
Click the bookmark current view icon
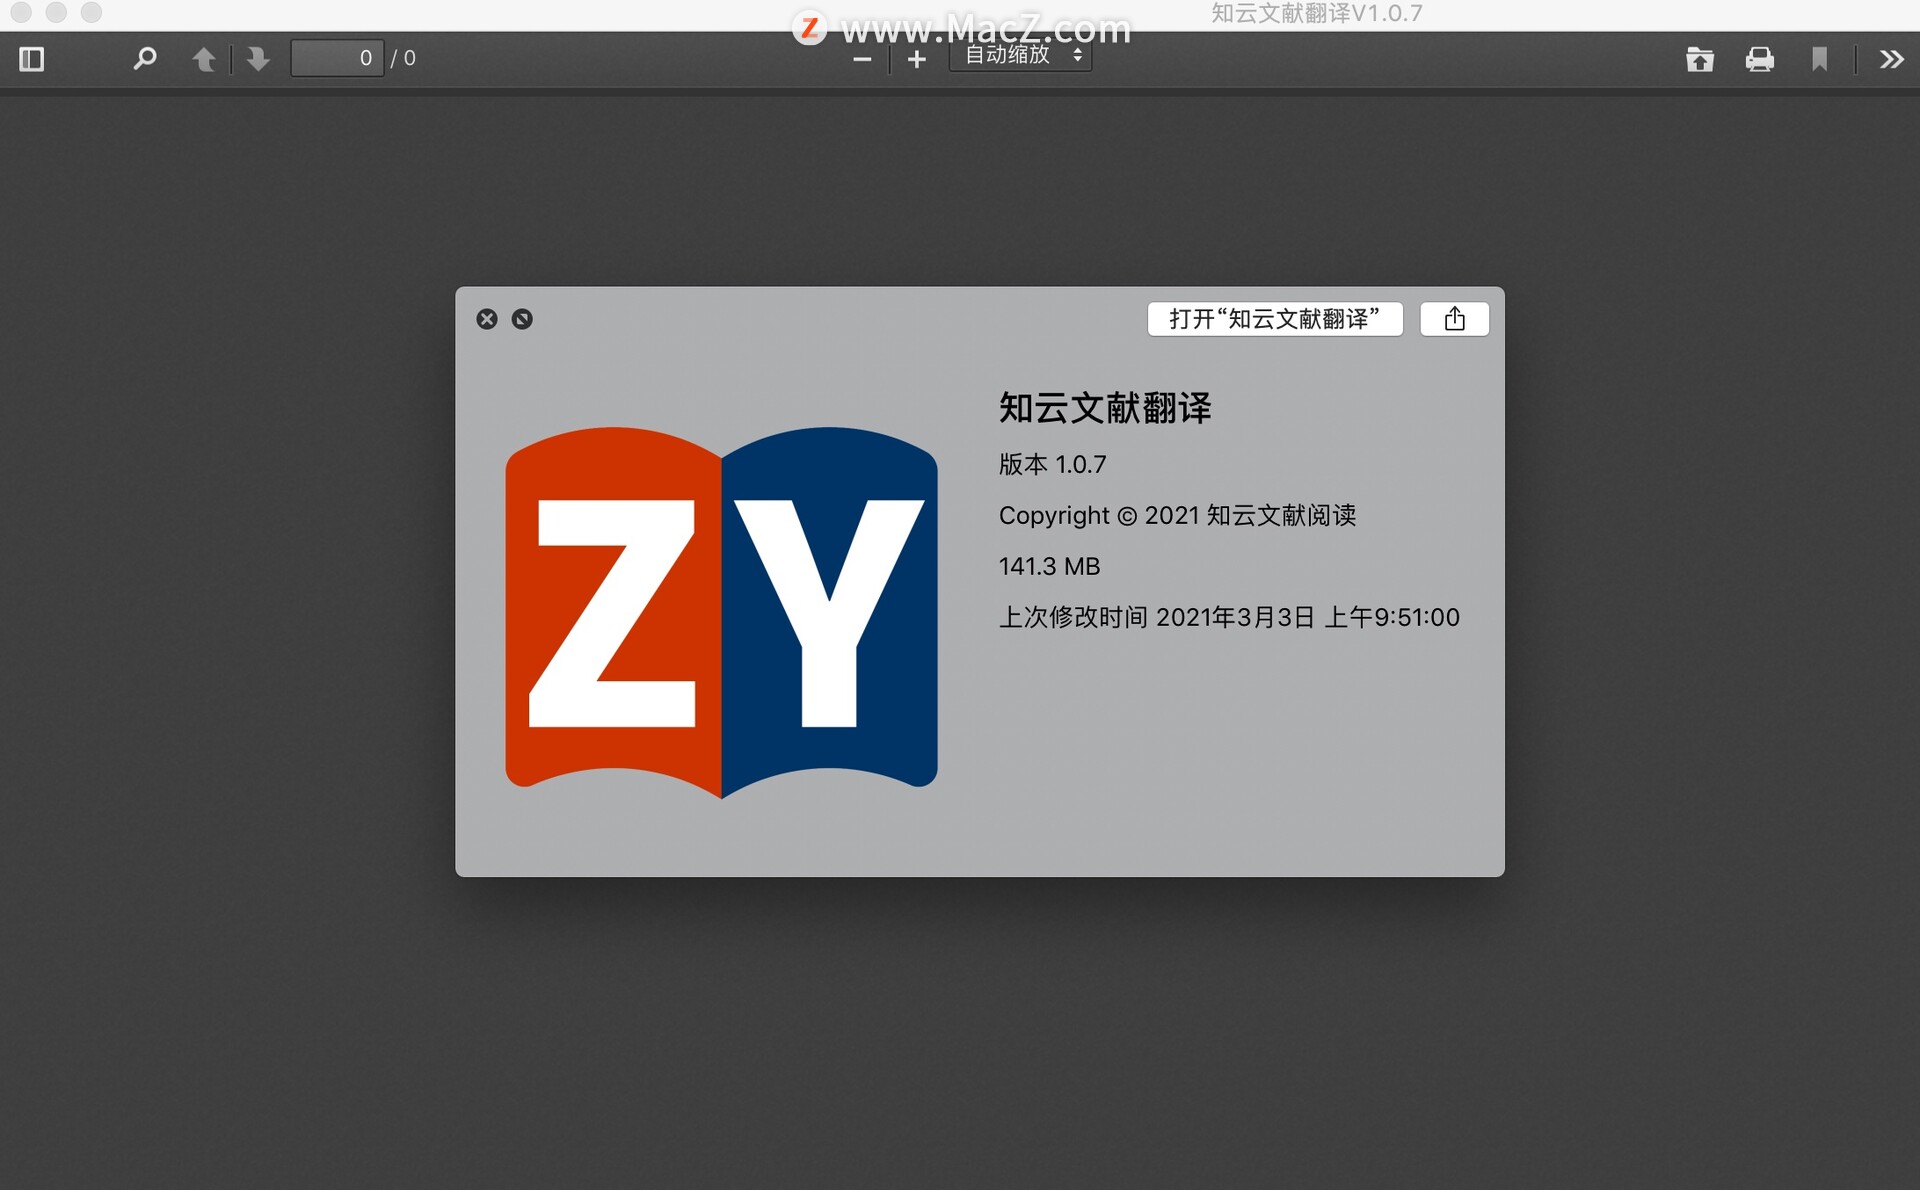coord(1819,60)
